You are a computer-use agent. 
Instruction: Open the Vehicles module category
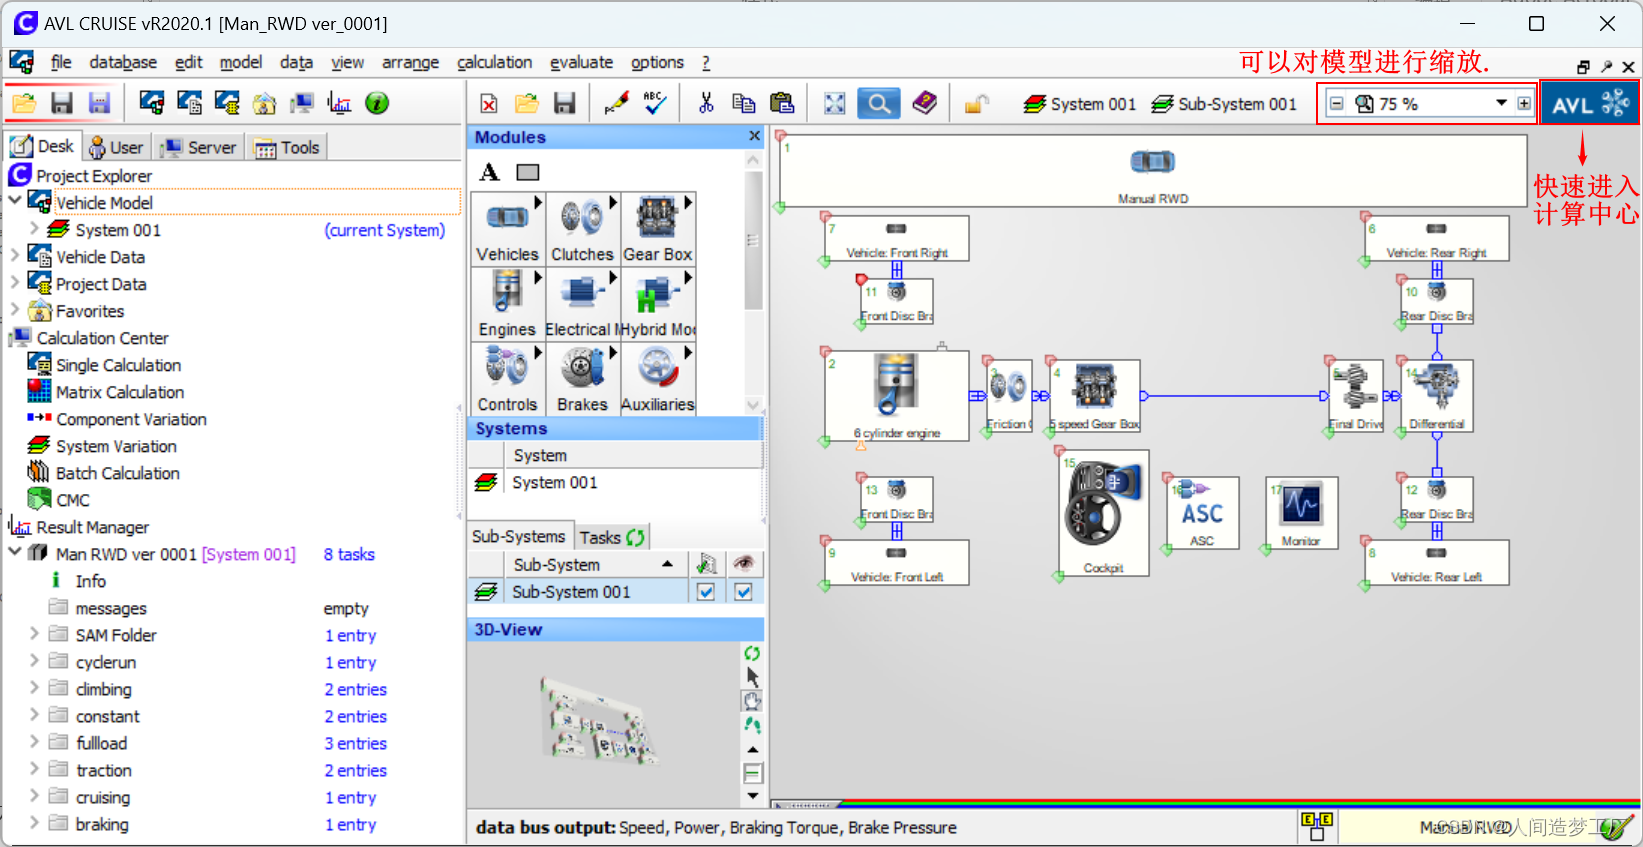click(x=507, y=229)
